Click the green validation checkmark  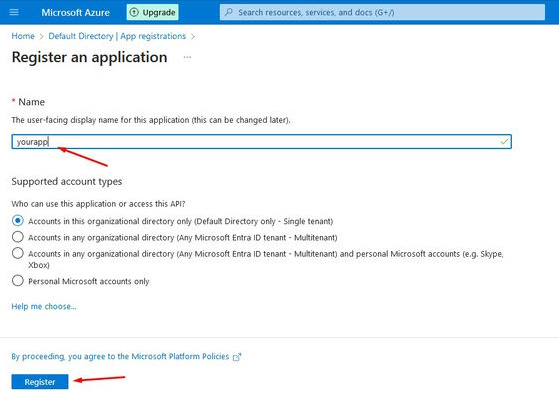[x=504, y=142]
